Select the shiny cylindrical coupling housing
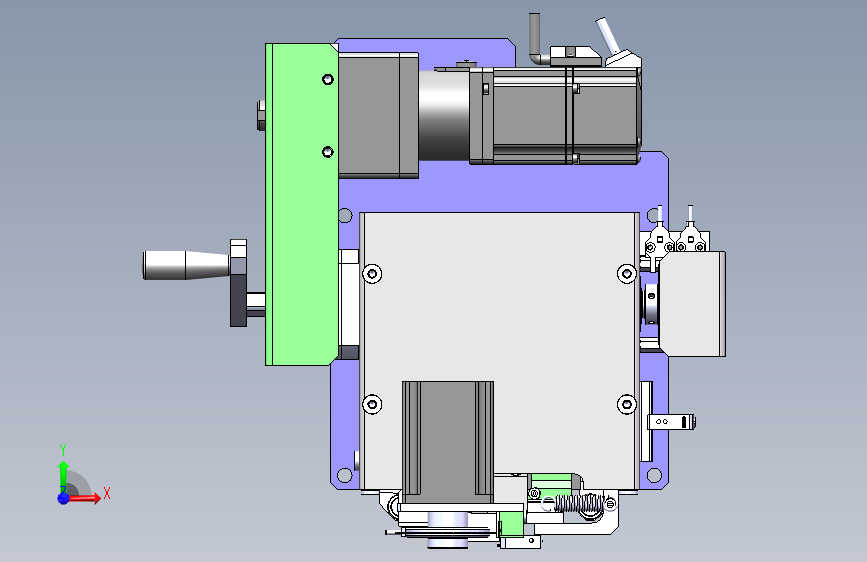The height and width of the screenshot is (562, 867). click(444, 116)
